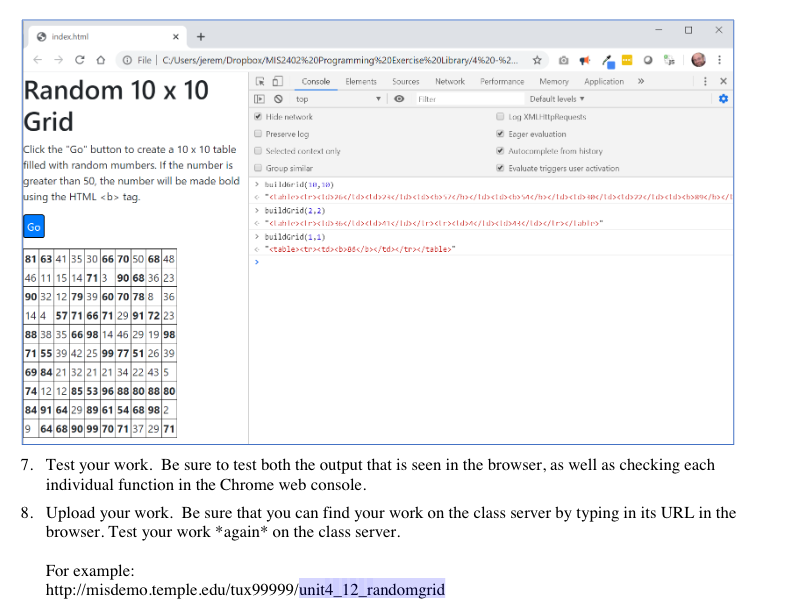Go to the browser home page
Screen dimensions: 785x611
[x=101, y=60]
